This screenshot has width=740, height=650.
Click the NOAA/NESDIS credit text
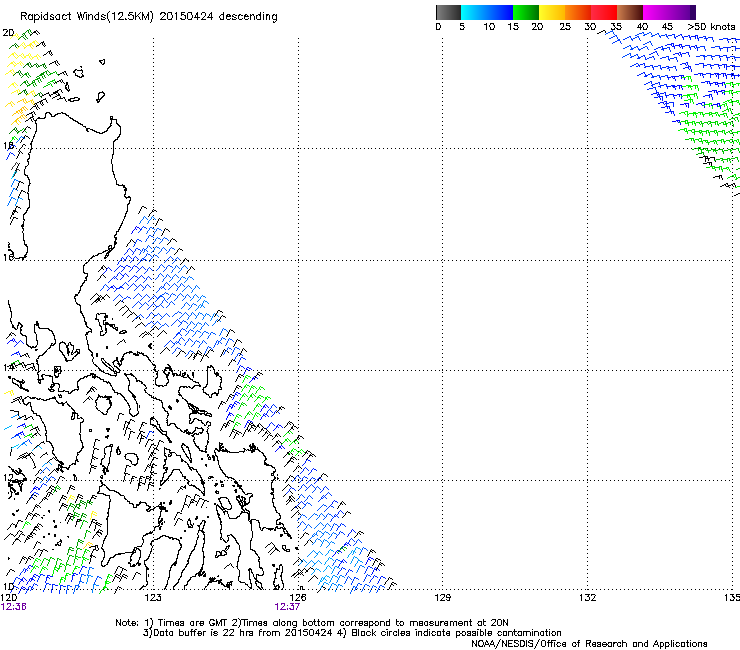coord(589,644)
